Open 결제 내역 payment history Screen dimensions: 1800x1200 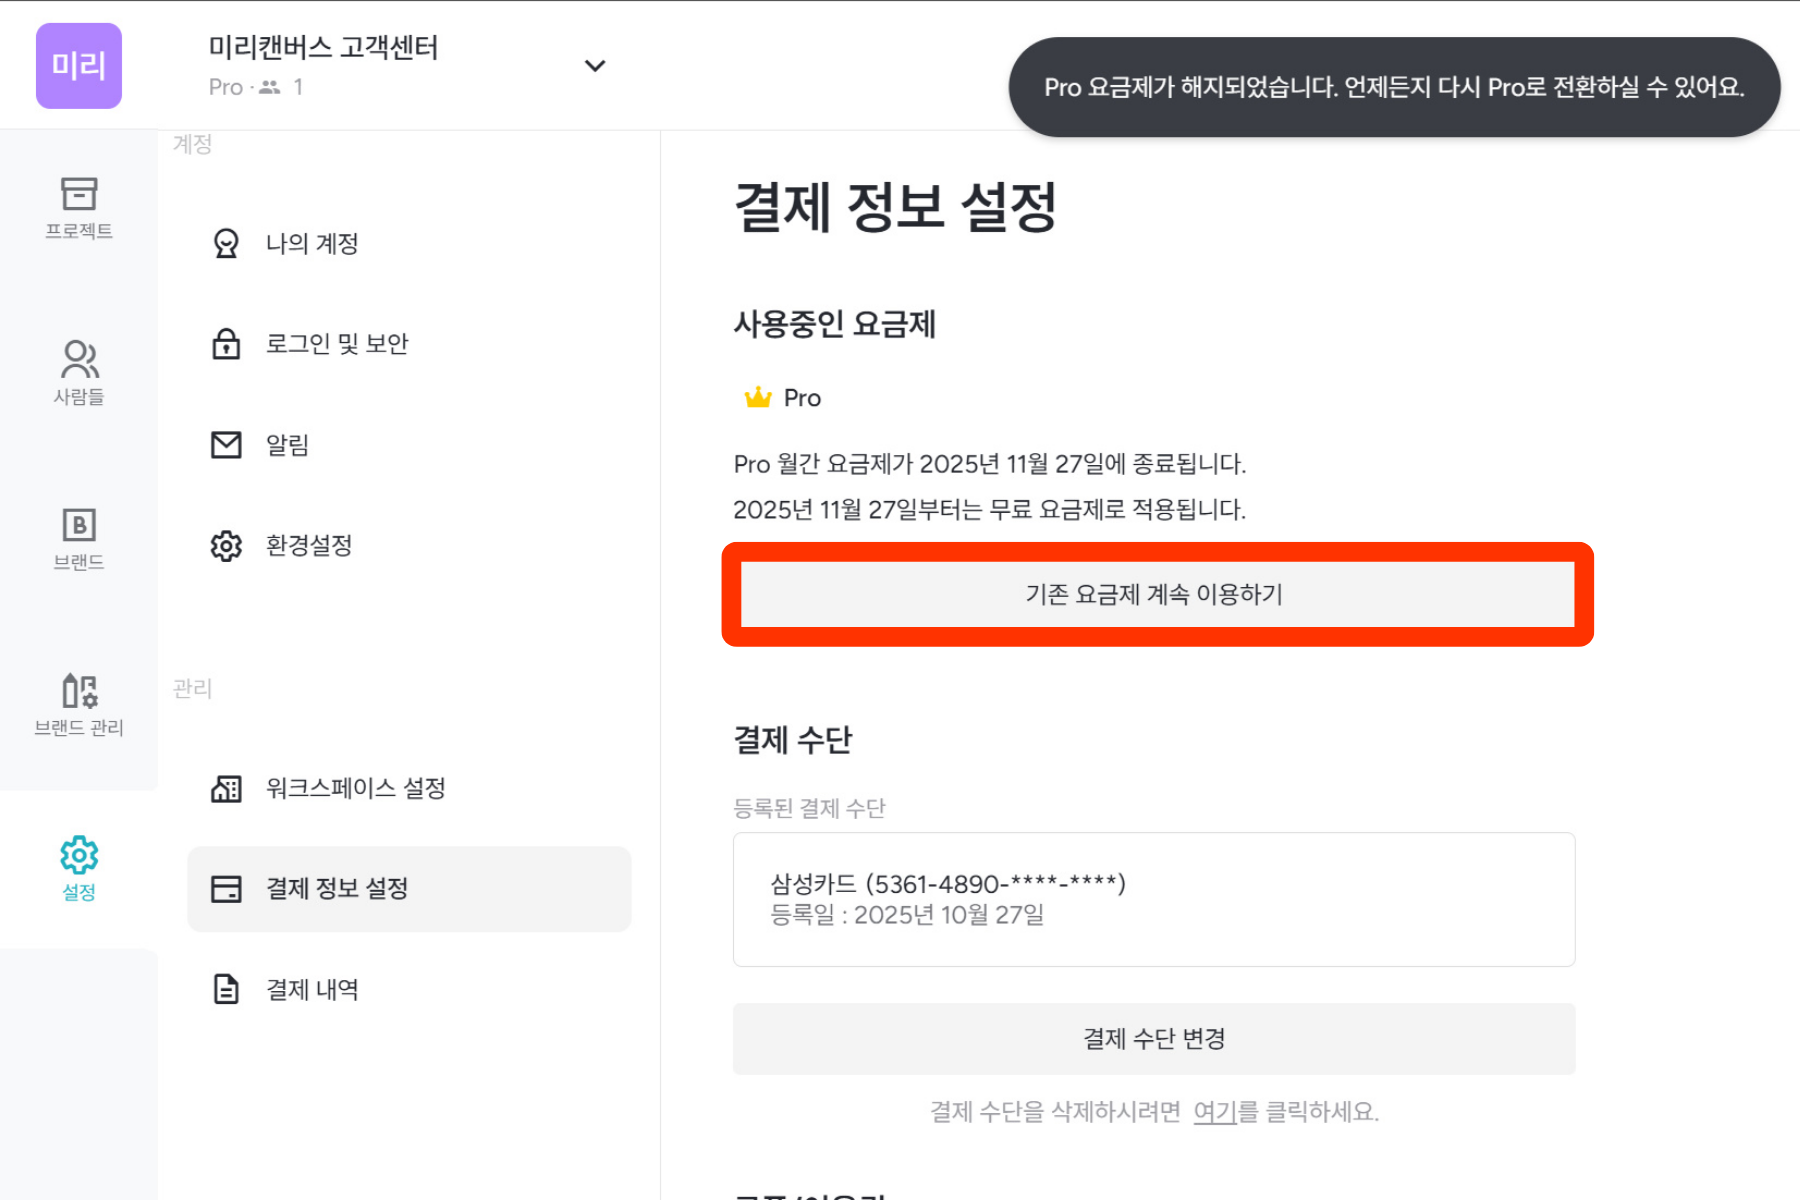[x=312, y=990]
